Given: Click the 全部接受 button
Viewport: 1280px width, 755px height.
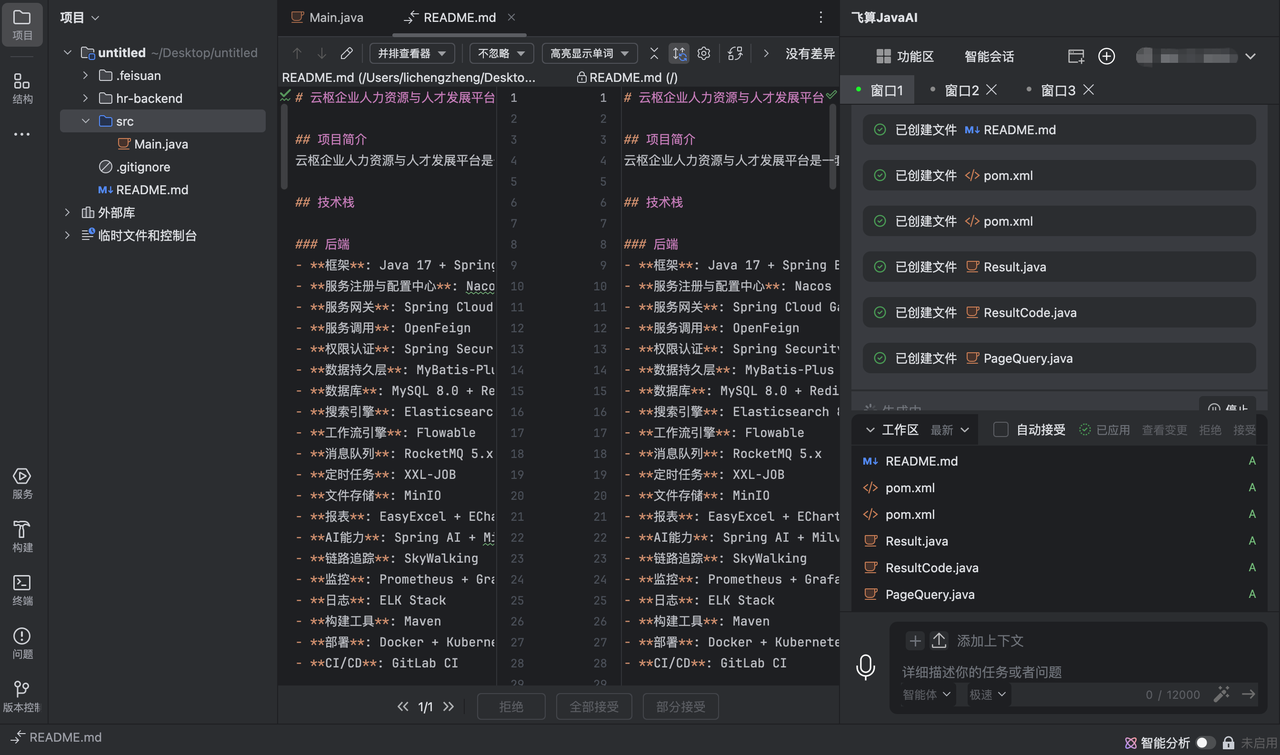Looking at the screenshot, I should tap(594, 706).
